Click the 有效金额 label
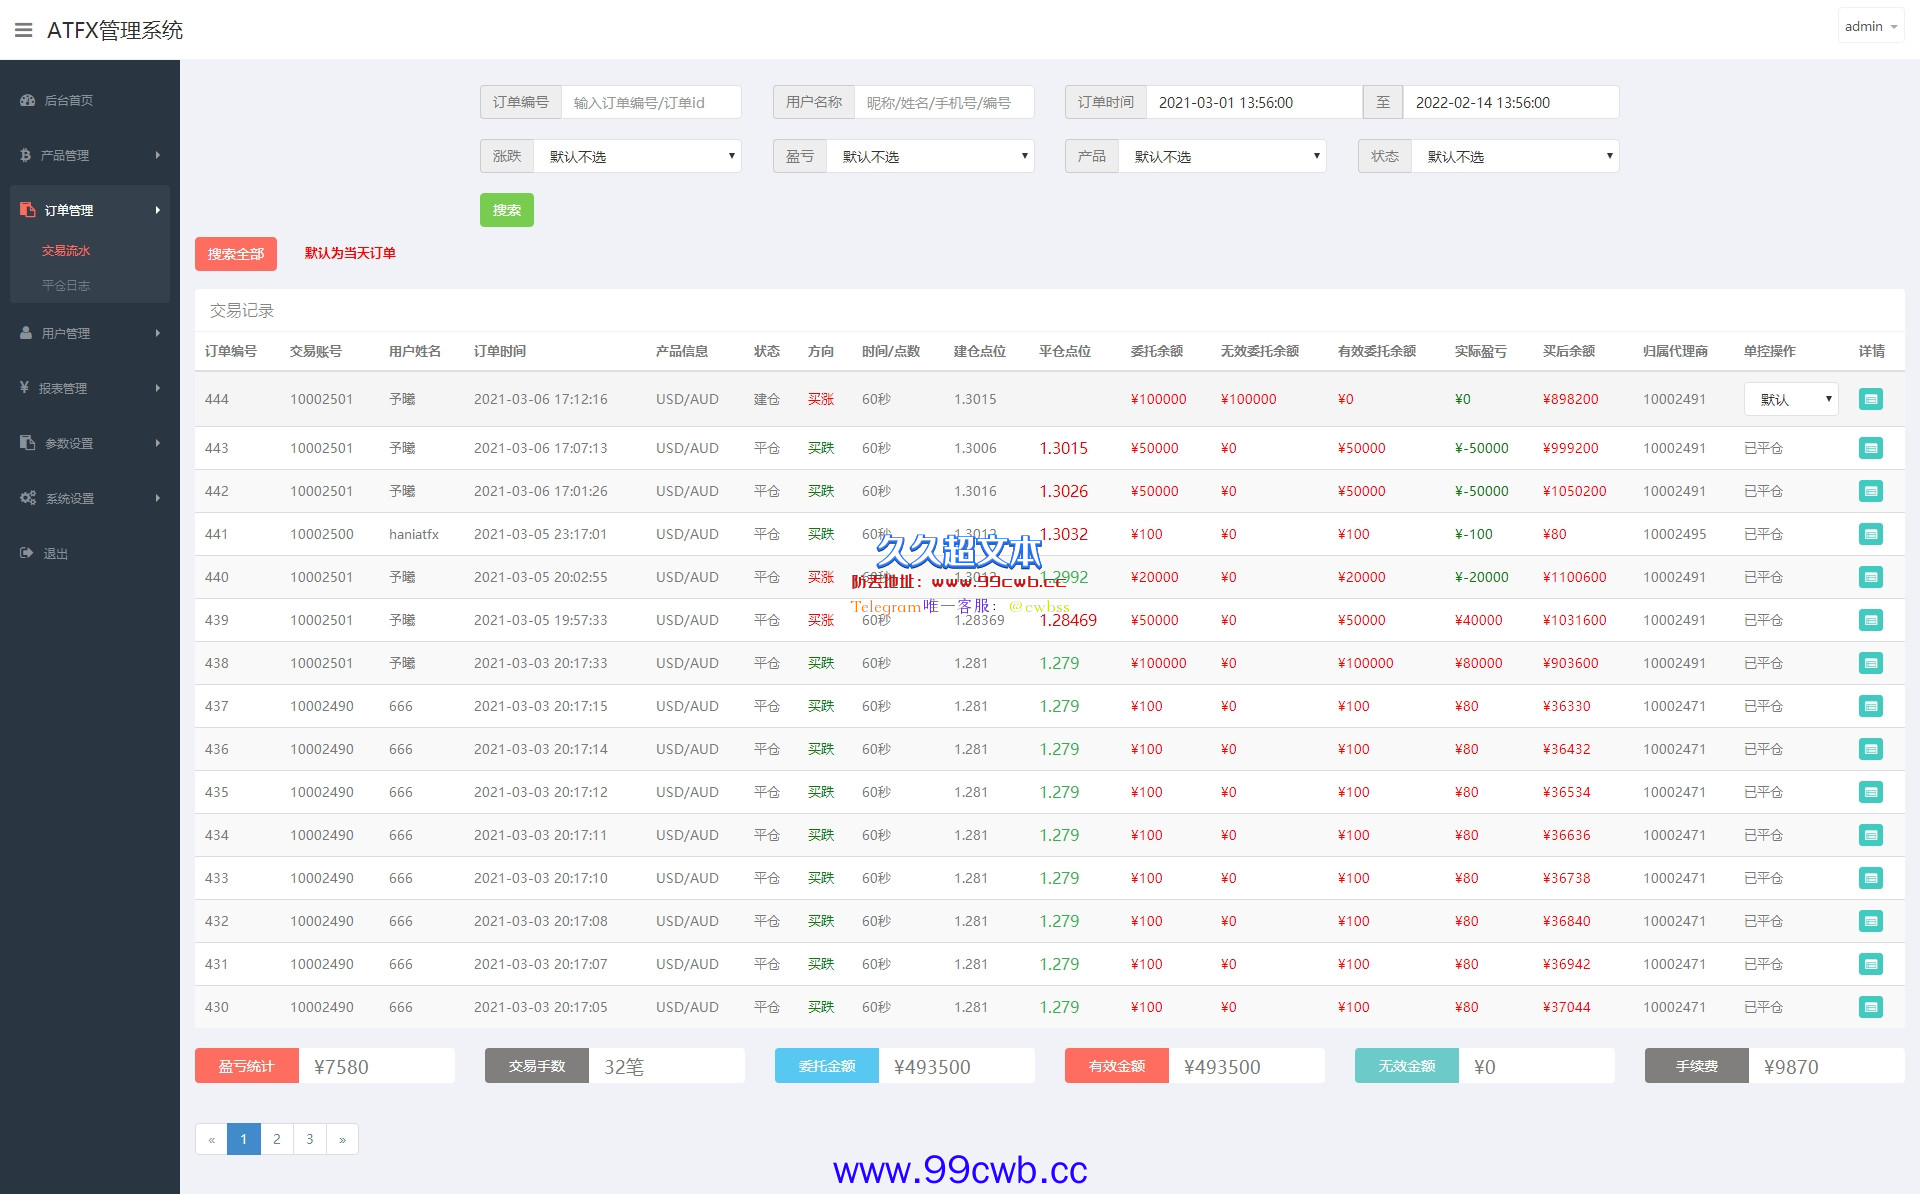1920x1194 pixels. [1117, 1066]
